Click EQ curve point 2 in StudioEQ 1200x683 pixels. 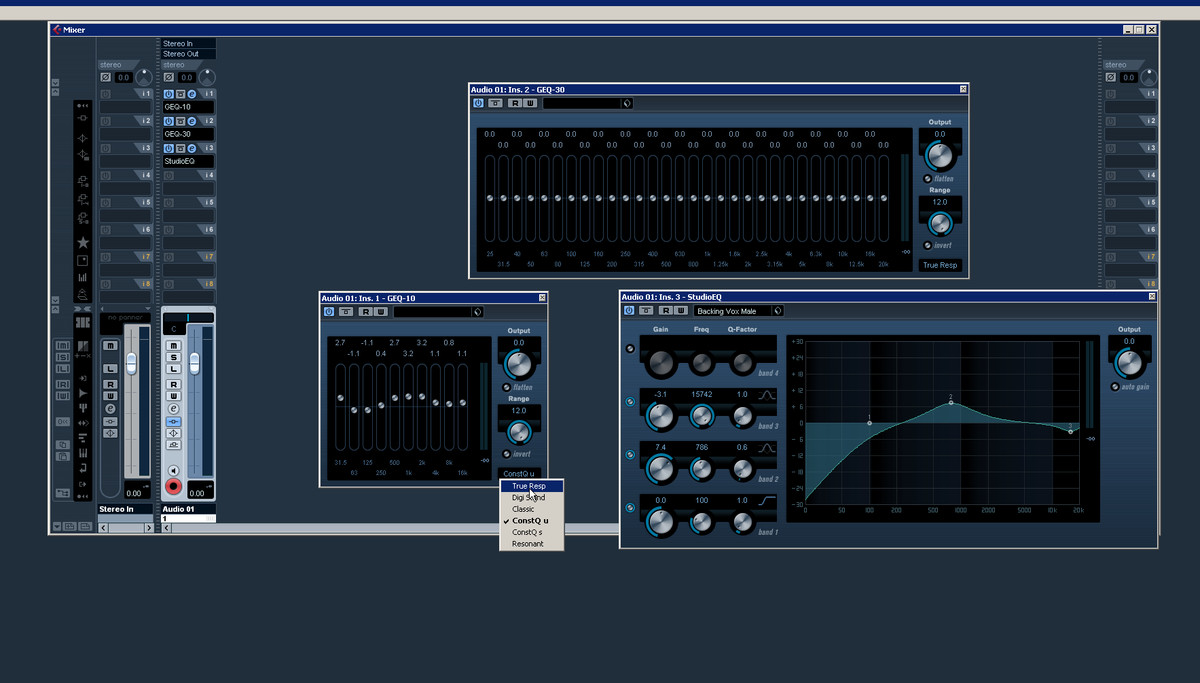tap(951, 402)
